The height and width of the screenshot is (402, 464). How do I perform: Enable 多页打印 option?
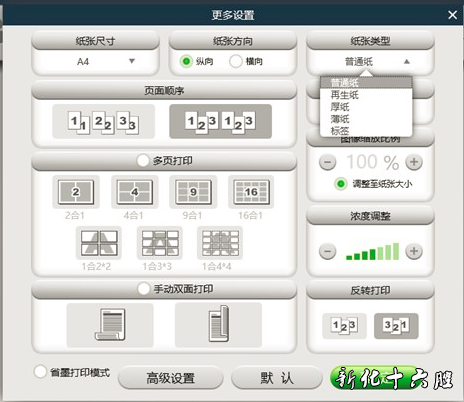143,161
